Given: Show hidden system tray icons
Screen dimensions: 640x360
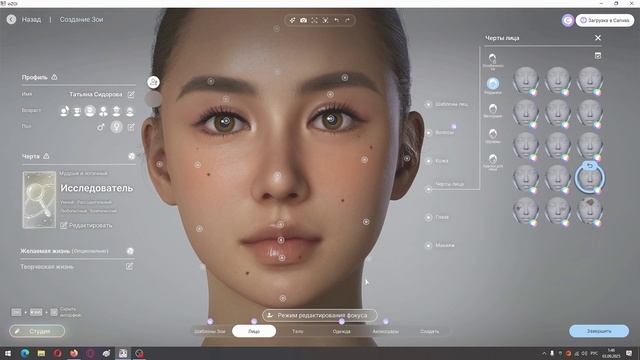Looking at the screenshot, I should 544,353.
